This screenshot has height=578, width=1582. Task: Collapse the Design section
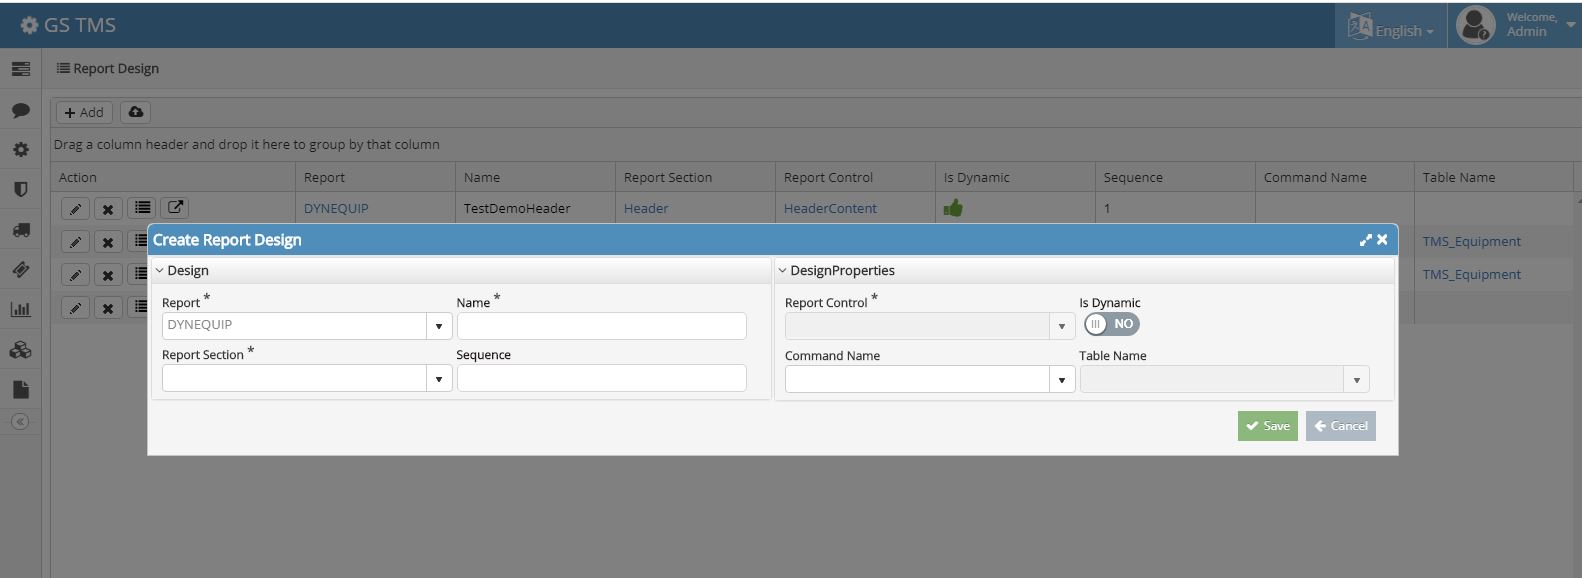[x=159, y=271]
